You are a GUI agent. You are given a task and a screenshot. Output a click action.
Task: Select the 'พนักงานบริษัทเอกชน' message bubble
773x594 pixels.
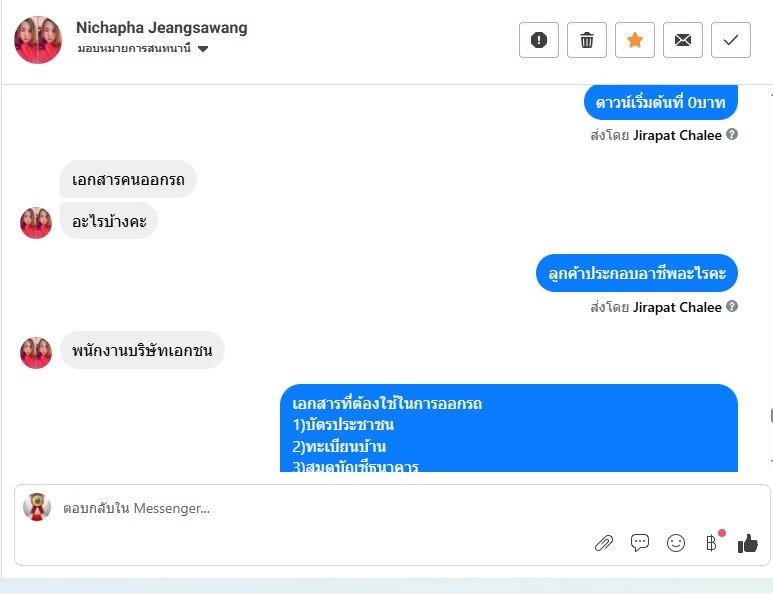pos(142,350)
